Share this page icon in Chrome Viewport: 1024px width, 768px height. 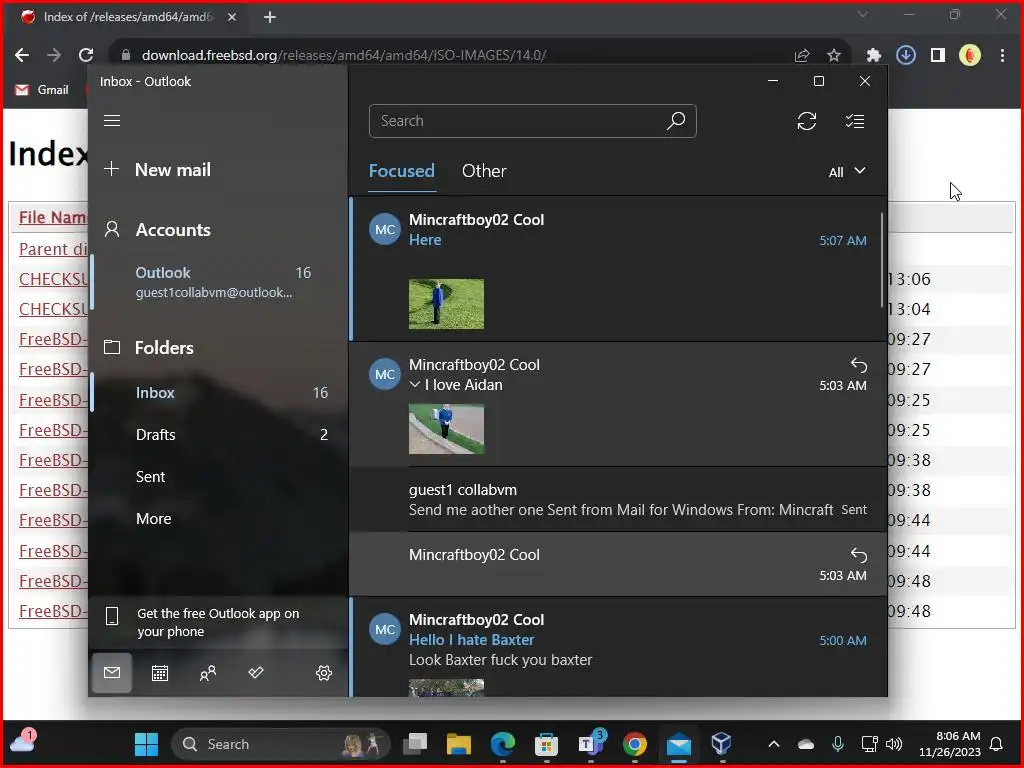tap(801, 56)
